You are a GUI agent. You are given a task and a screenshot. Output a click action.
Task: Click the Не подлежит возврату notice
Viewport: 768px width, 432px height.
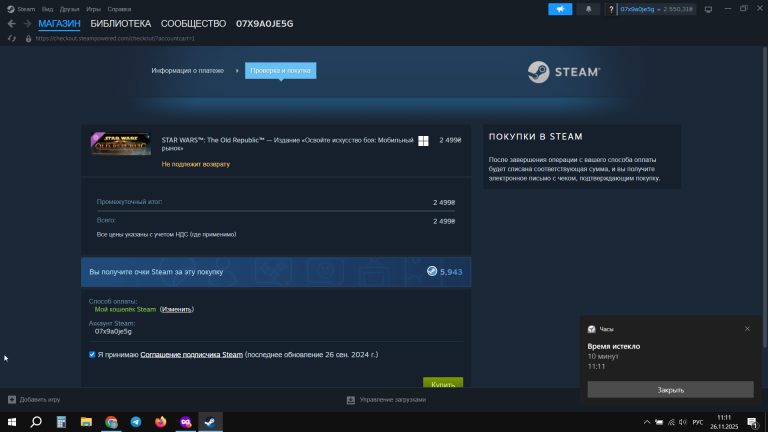195,164
